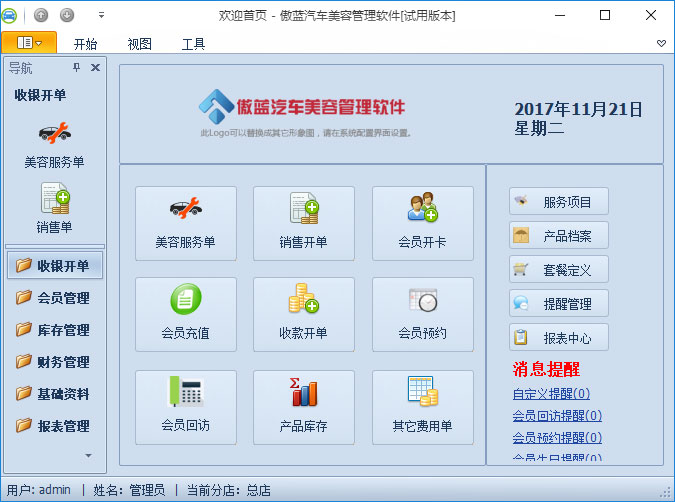Open the 会员回访 tile
The image size is (675, 502).
click(185, 406)
